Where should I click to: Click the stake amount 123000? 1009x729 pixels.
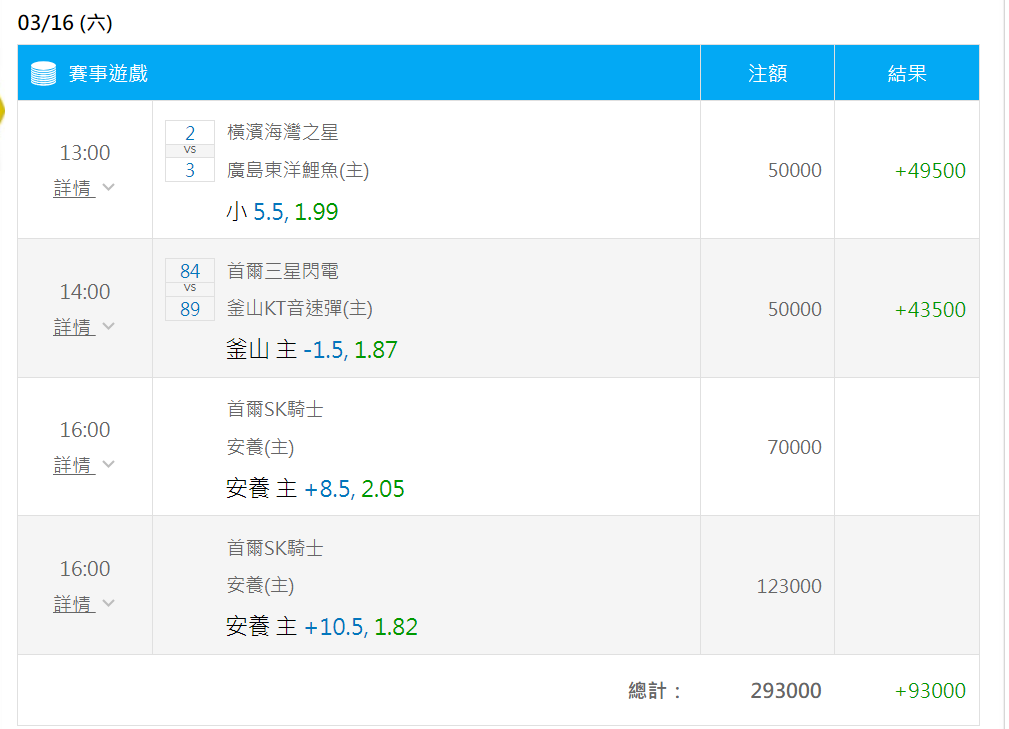click(789, 586)
